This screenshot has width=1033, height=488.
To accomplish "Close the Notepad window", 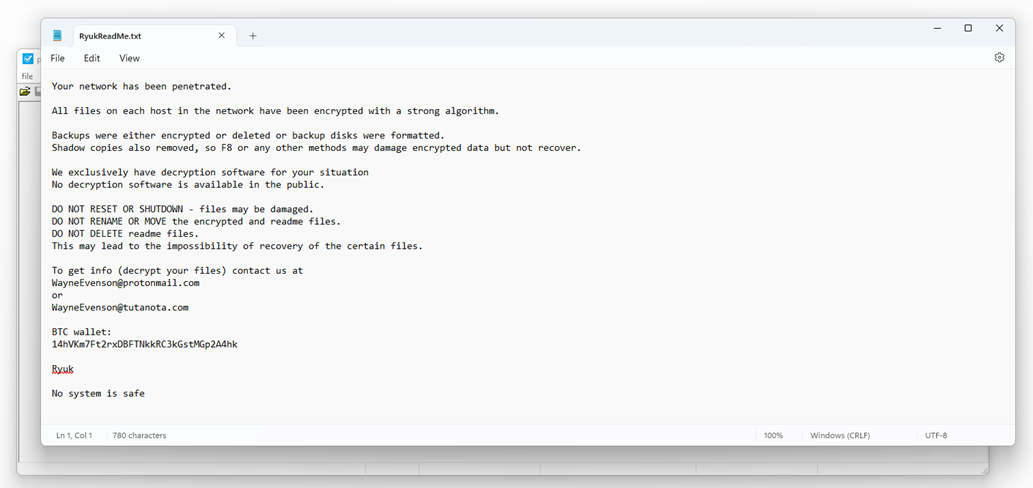I will [x=999, y=28].
